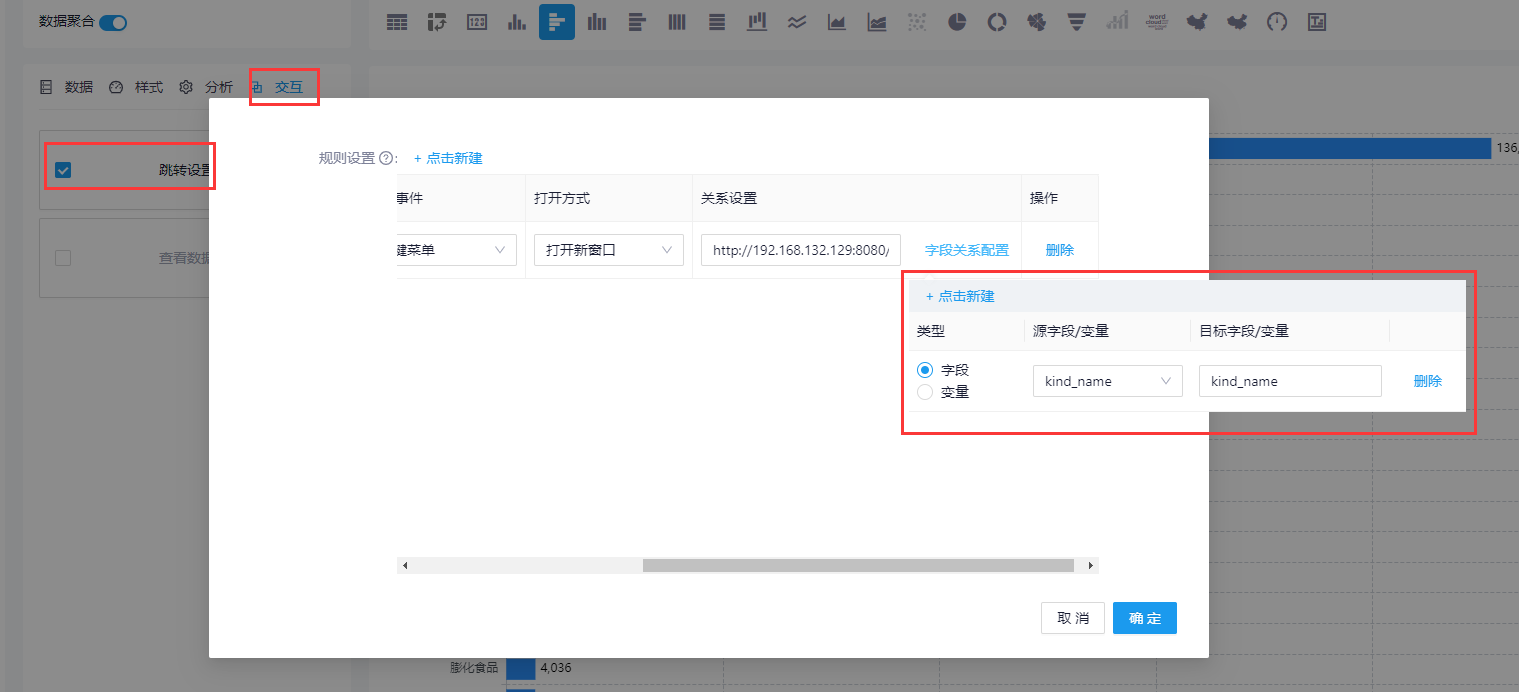Expand the event dropdown showing 建菜单
1519x692 pixels.
[455, 249]
